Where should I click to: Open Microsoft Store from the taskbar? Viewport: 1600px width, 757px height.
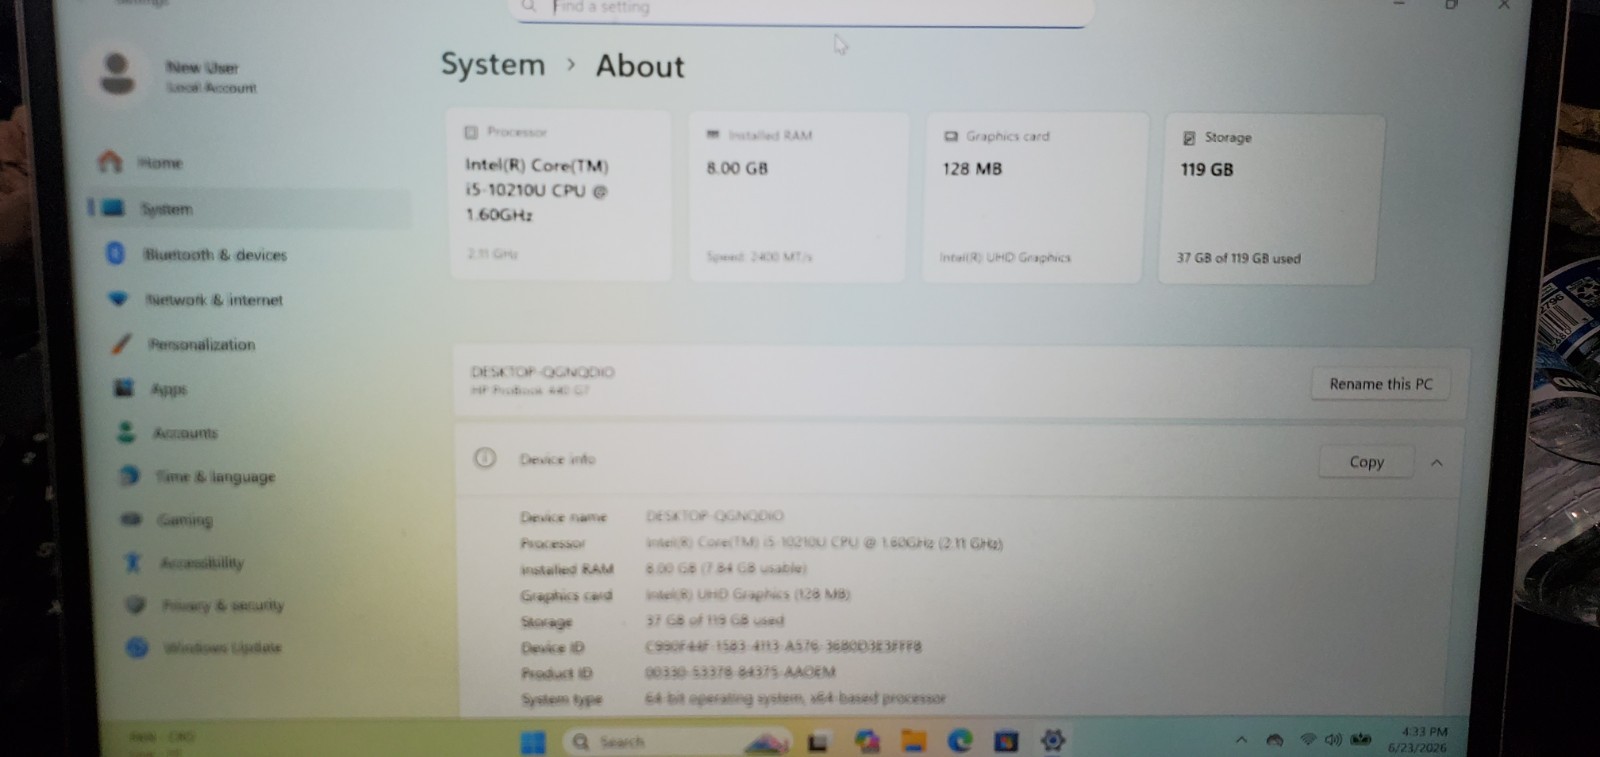pos(1006,741)
